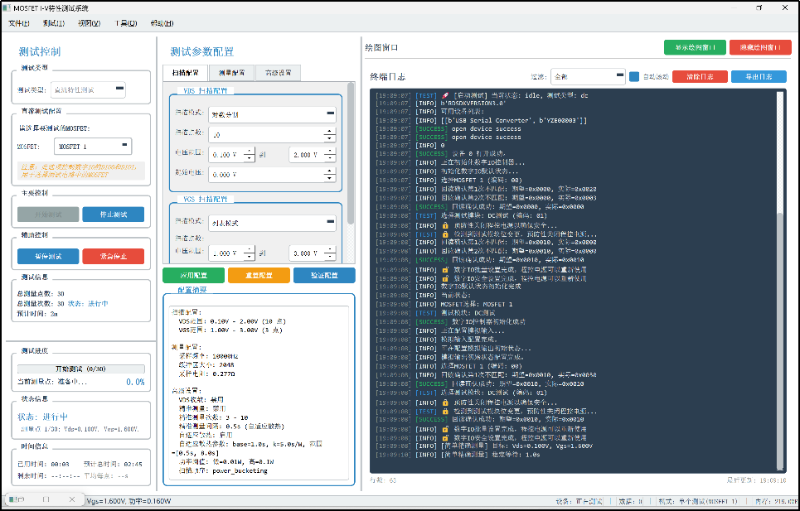
Task: Click the blue 验证配置 validate config button
Action: tap(324, 275)
